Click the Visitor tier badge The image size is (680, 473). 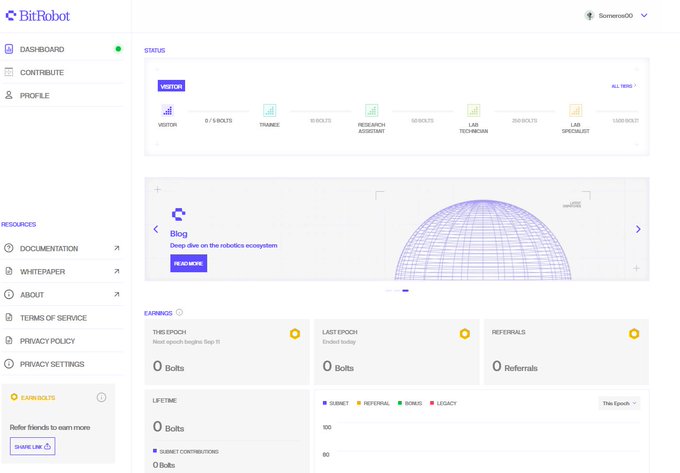coord(171,86)
